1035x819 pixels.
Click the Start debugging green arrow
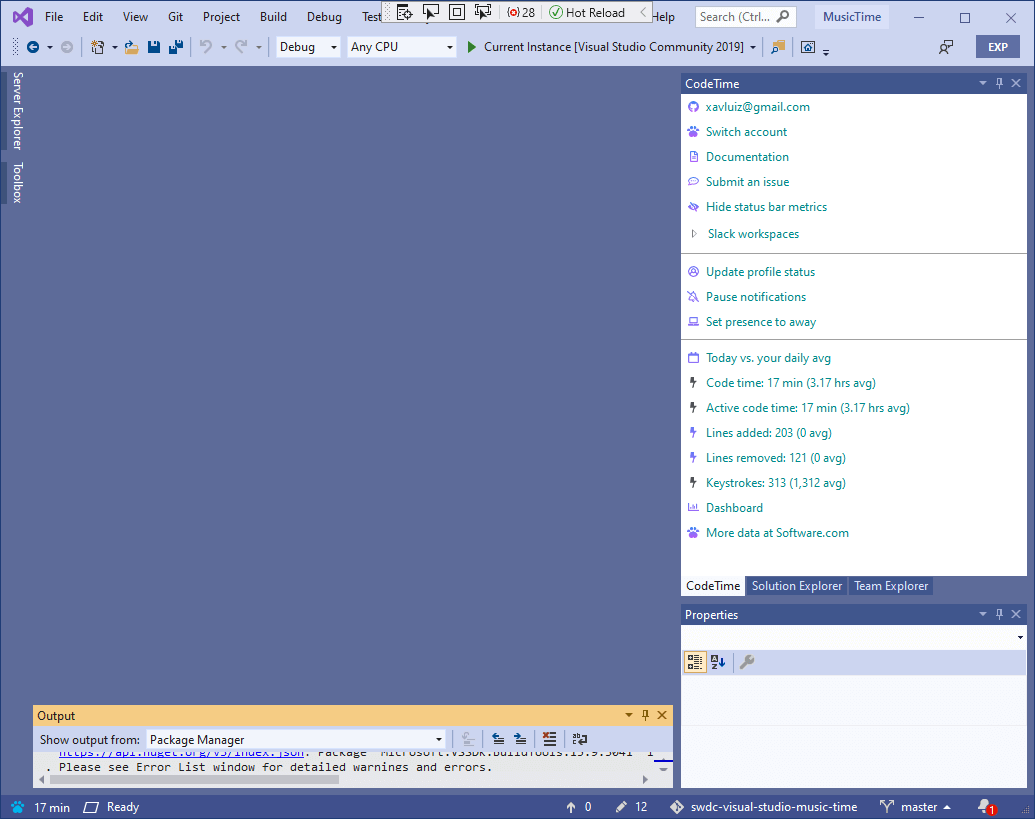click(471, 46)
